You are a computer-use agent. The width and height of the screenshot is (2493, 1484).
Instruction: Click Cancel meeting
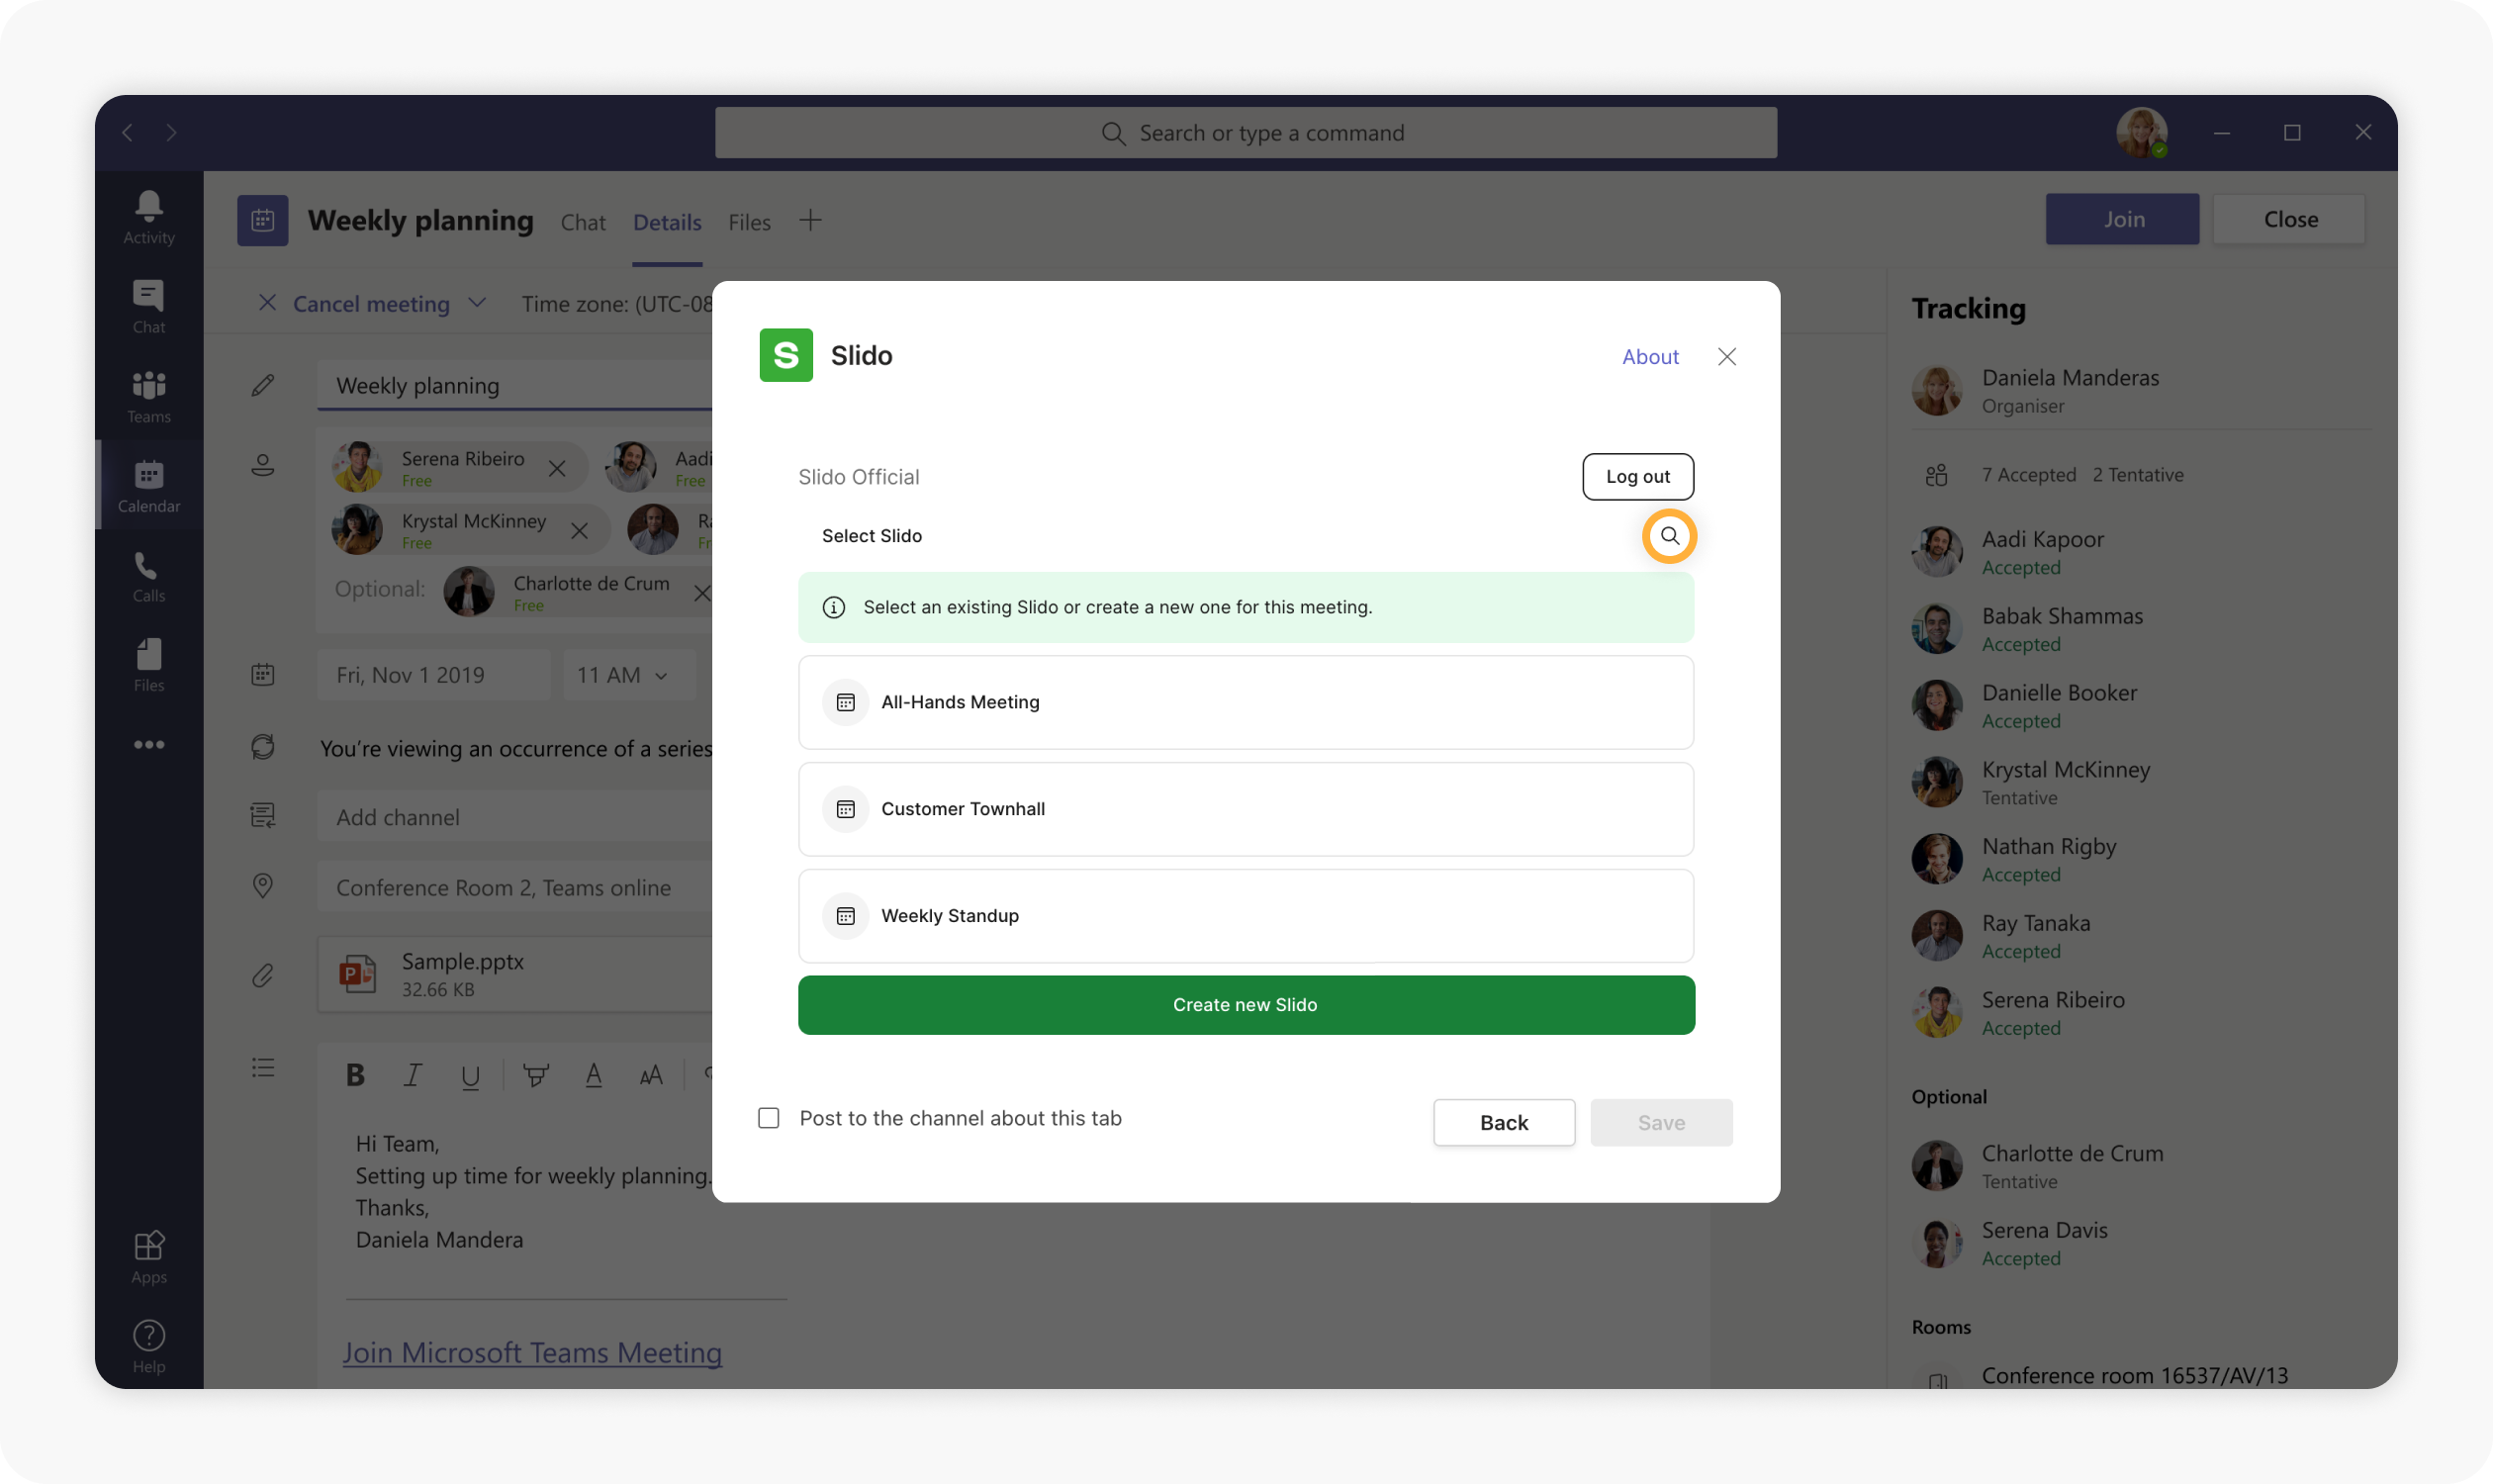tap(370, 304)
